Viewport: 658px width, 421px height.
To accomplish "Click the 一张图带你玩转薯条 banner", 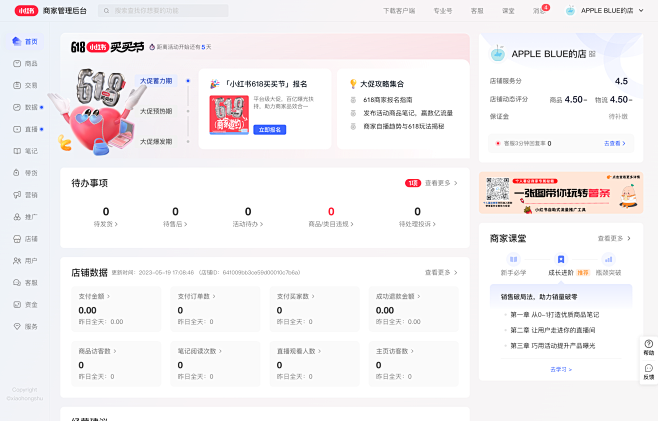I will tap(561, 193).
